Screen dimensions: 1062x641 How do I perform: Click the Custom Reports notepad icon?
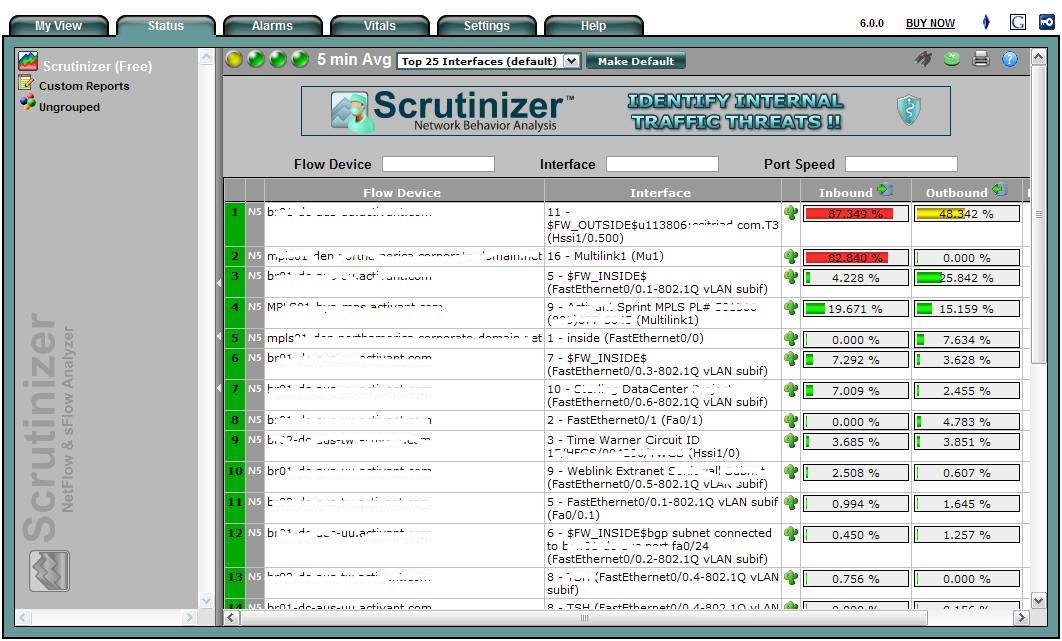click(x=27, y=85)
